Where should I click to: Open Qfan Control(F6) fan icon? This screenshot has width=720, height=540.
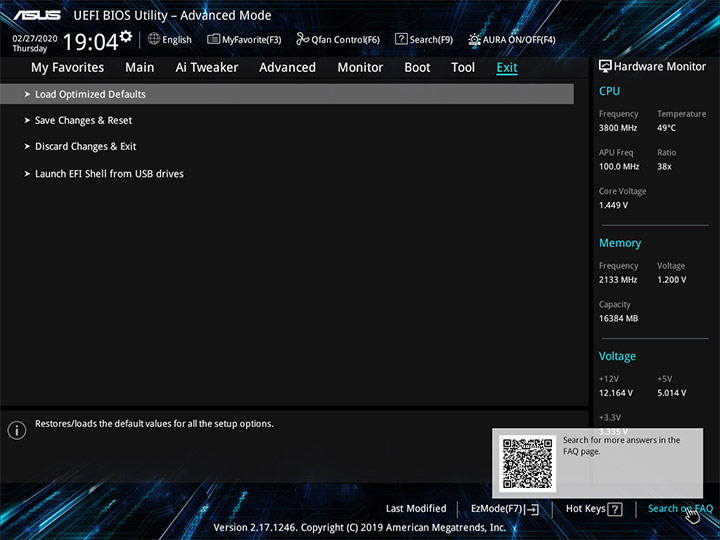coord(303,39)
